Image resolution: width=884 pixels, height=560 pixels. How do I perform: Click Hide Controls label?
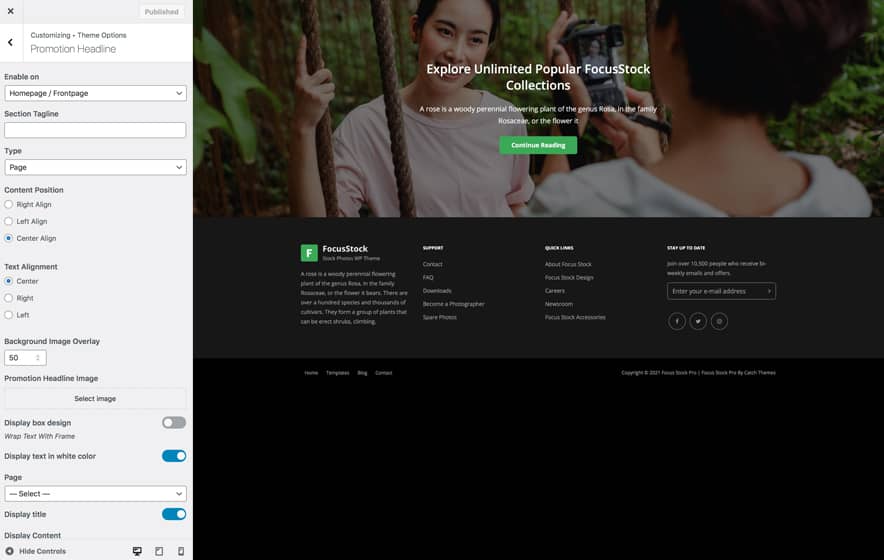[x=42, y=551]
